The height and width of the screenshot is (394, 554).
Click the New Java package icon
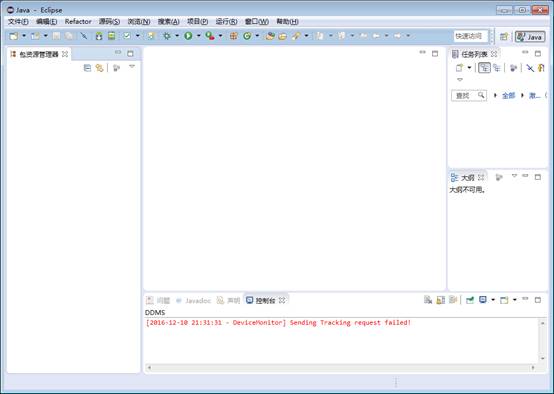[234, 36]
